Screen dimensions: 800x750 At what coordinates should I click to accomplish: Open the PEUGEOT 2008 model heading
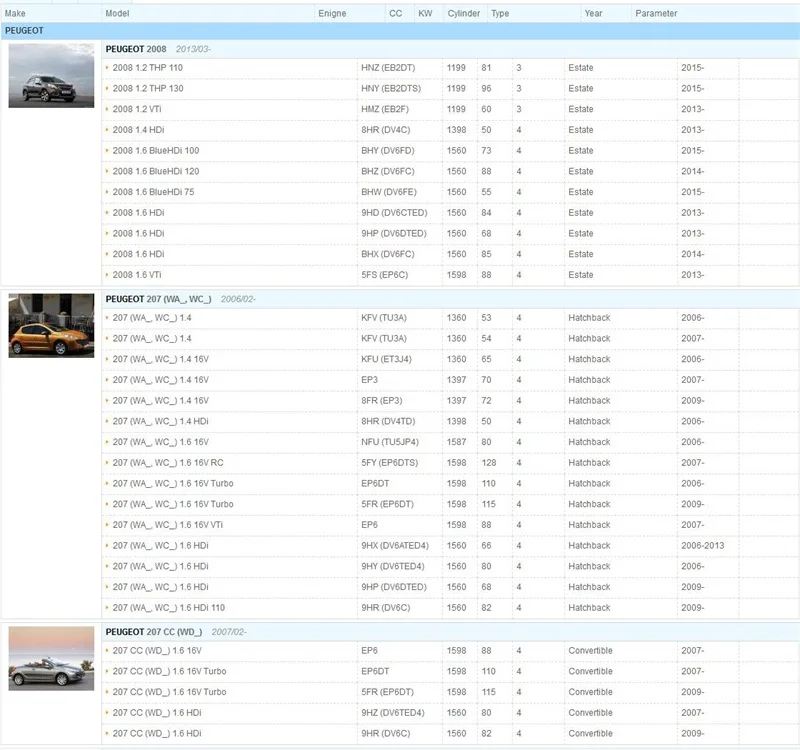[x=136, y=49]
